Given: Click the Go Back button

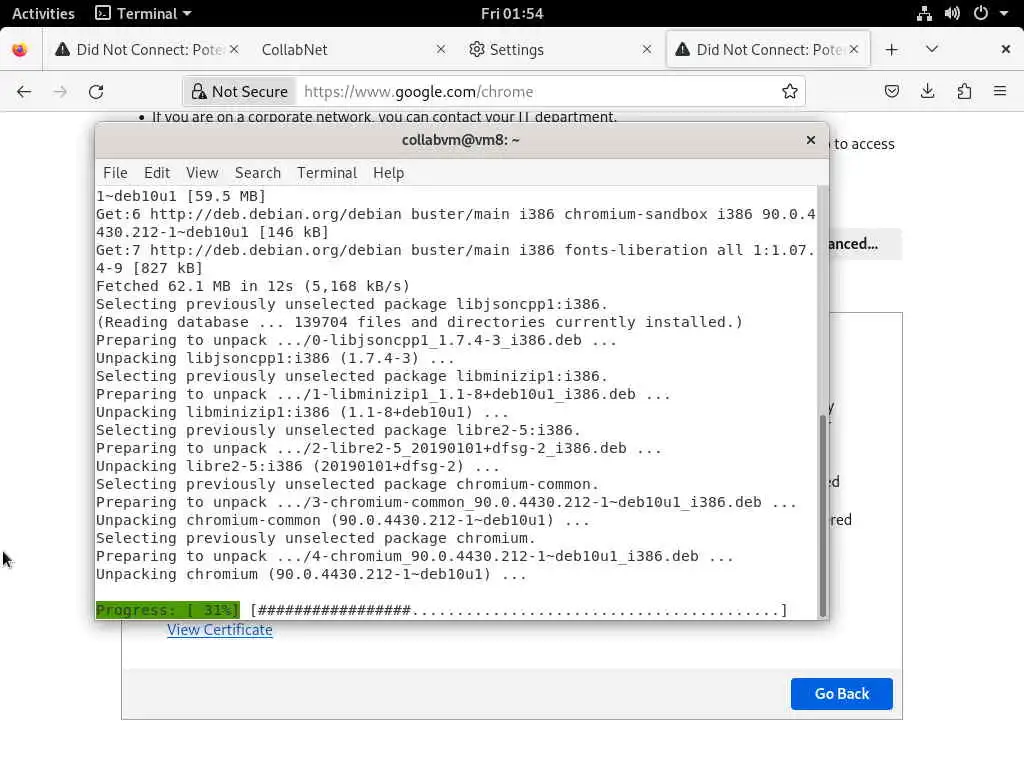Looking at the screenshot, I should 841,694.
